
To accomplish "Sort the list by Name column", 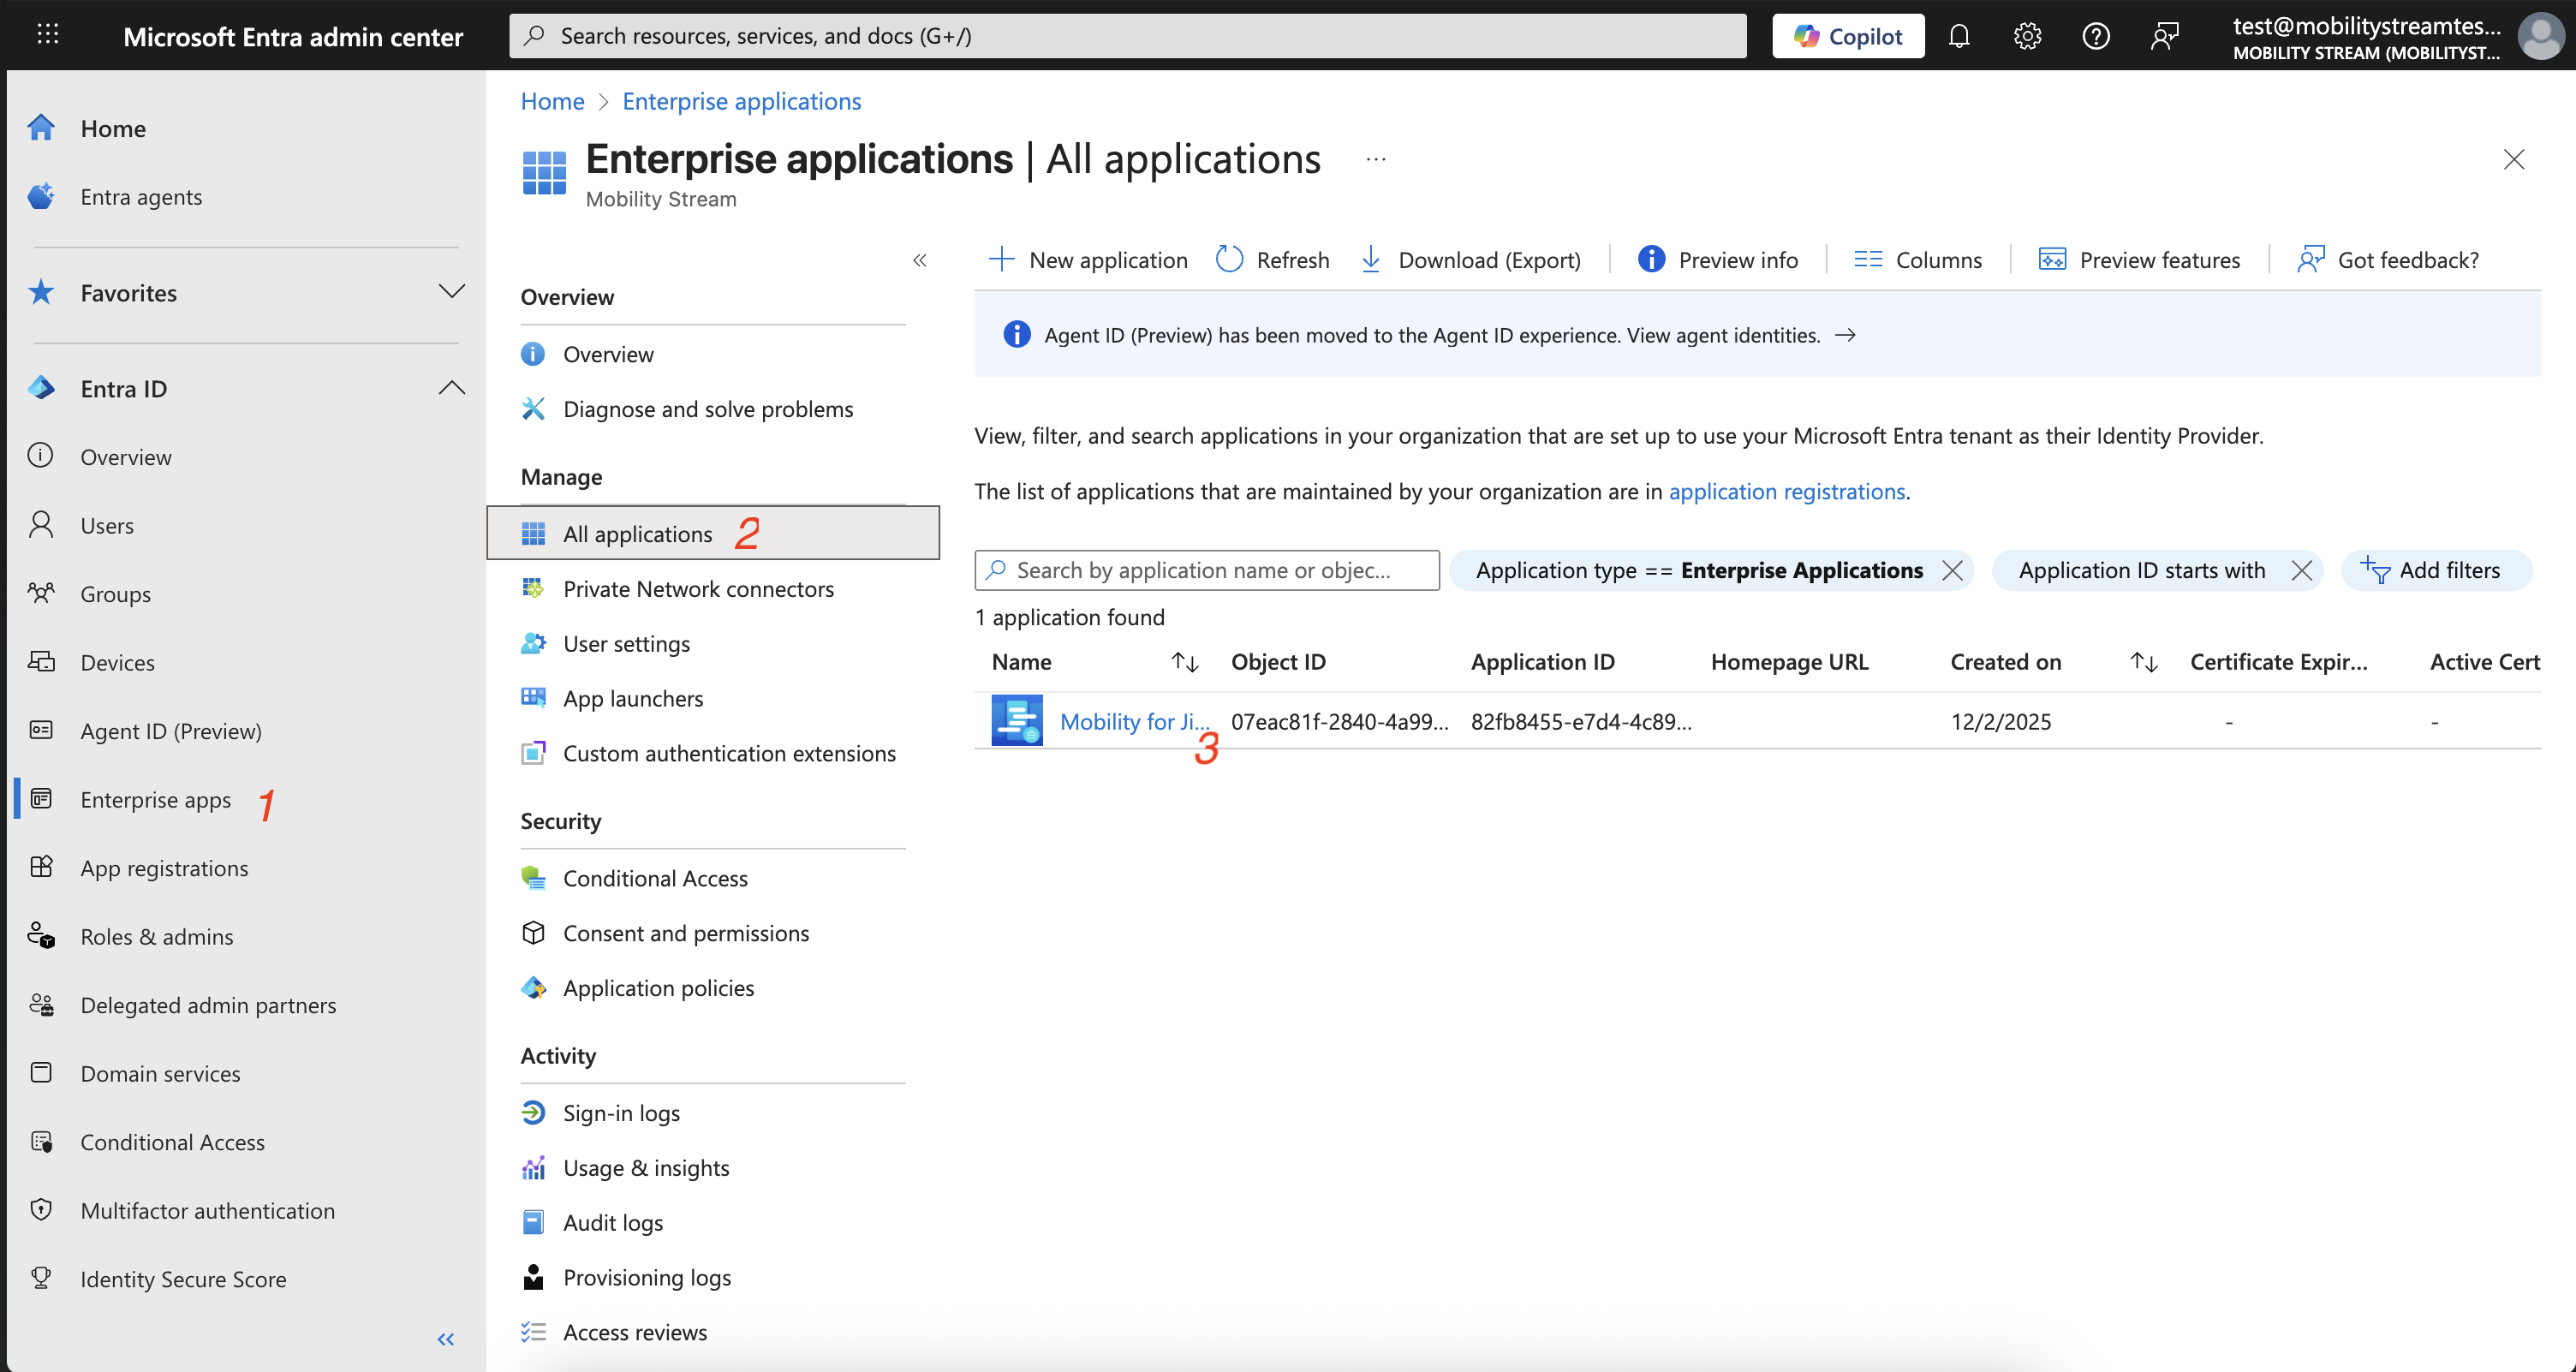I will (1184, 662).
